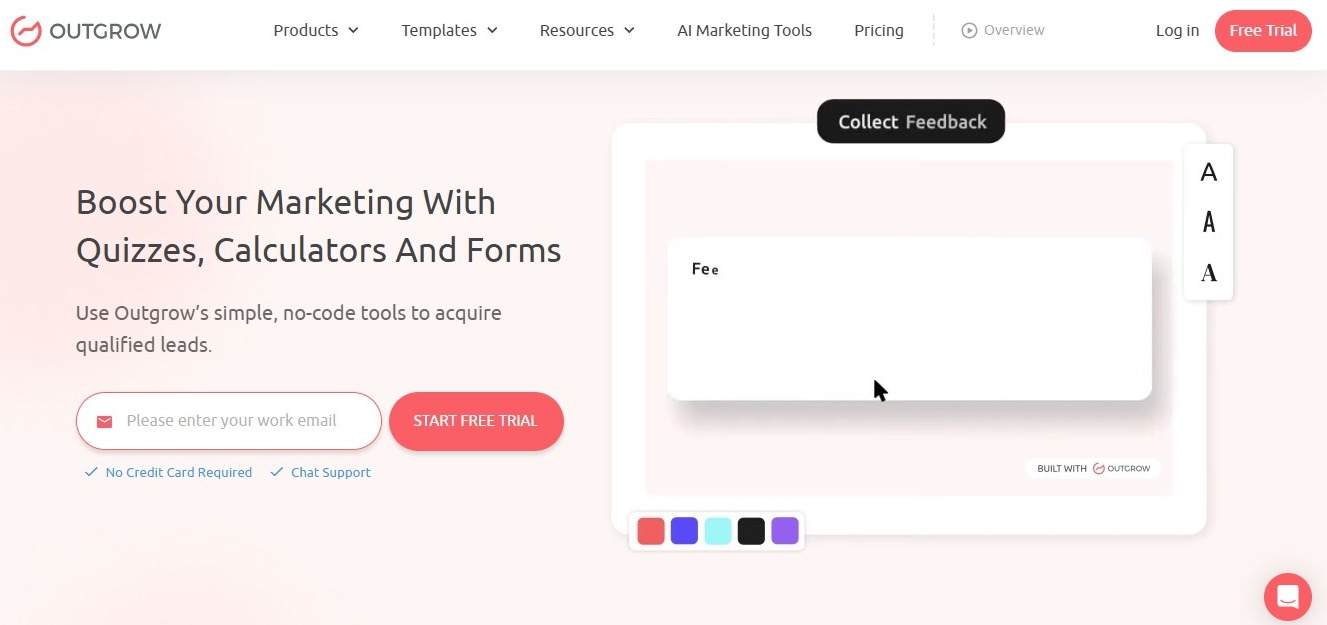The height and width of the screenshot is (625, 1327).
Task: Click the Built With Outgrow badge
Action: [x=1093, y=468]
